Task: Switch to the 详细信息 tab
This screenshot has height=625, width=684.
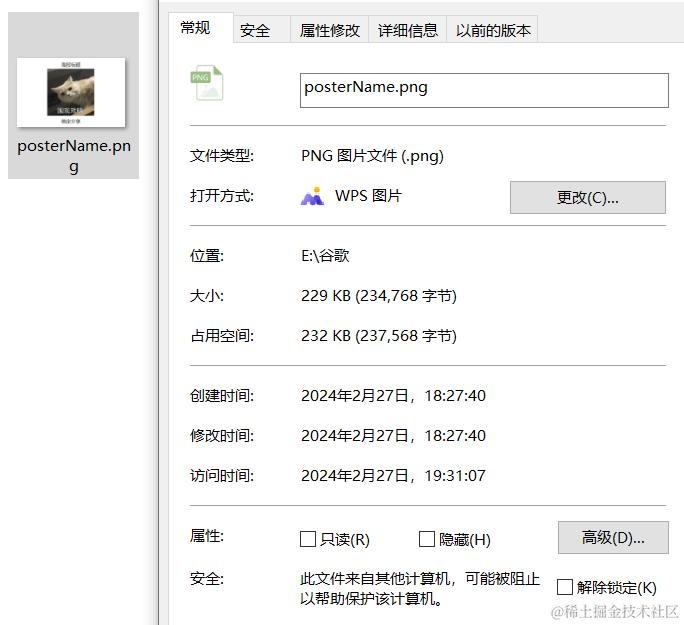Action: click(408, 31)
